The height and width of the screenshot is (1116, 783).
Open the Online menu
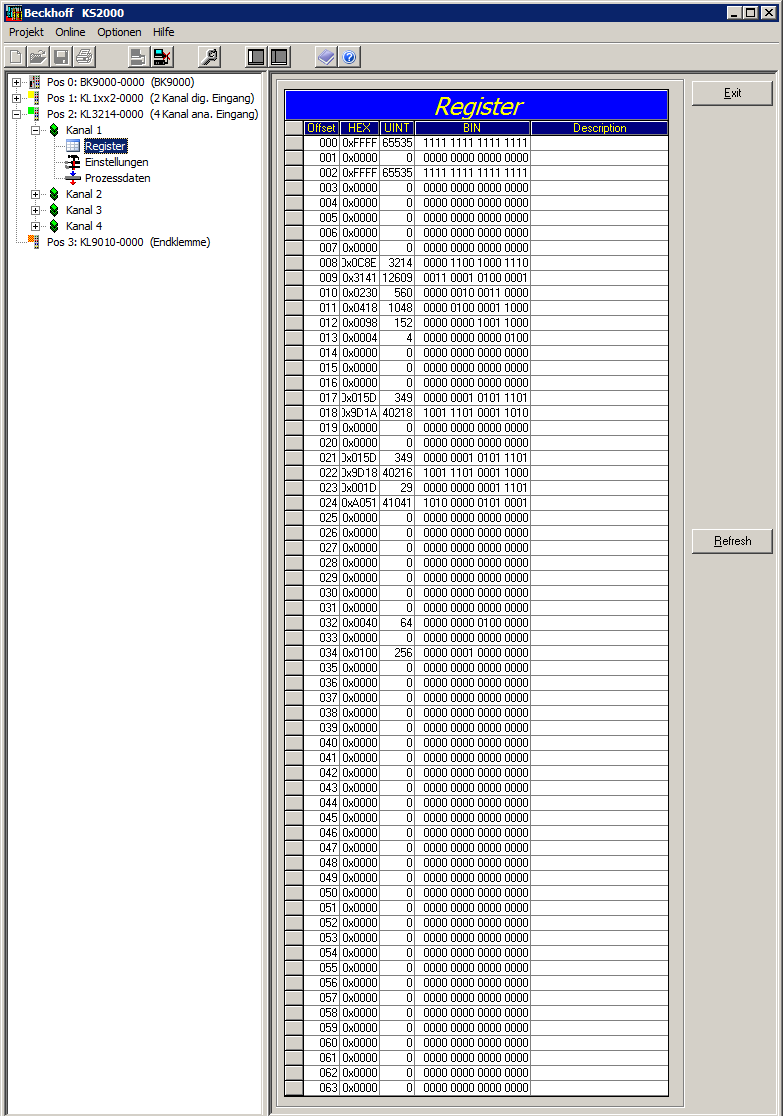click(x=70, y=32)
